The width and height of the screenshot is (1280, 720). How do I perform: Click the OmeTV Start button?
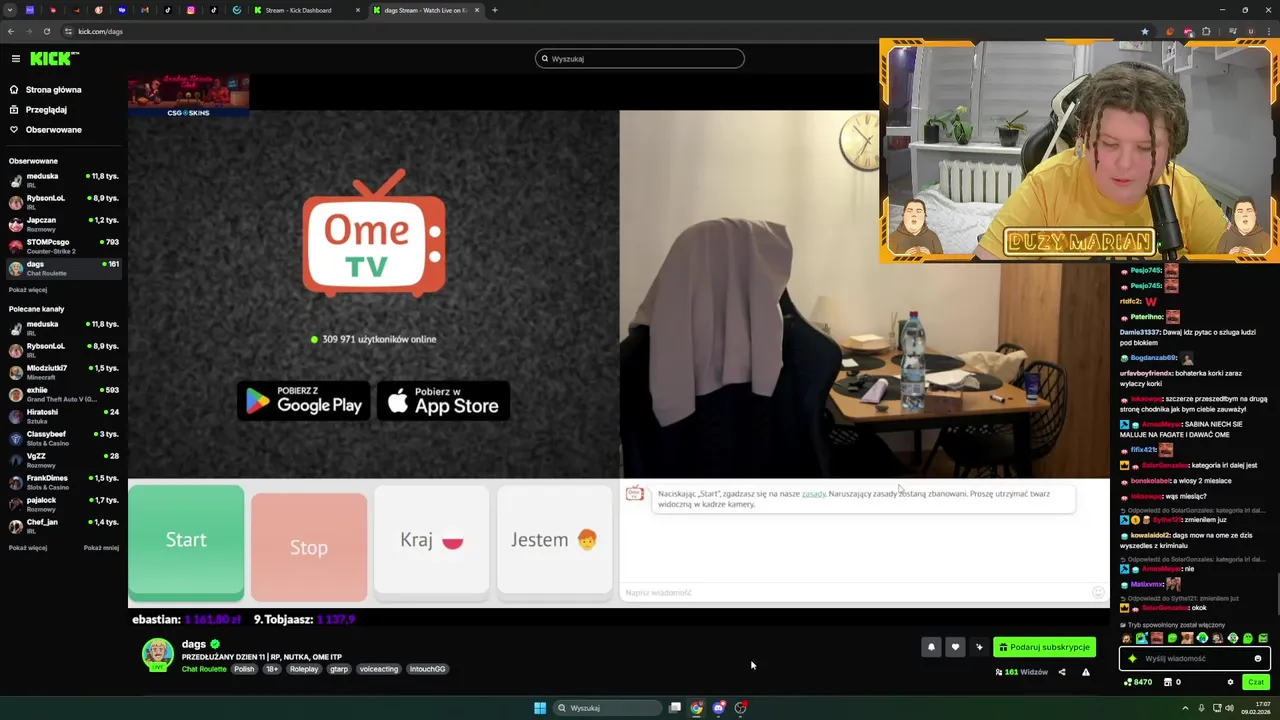pos(186,541)
